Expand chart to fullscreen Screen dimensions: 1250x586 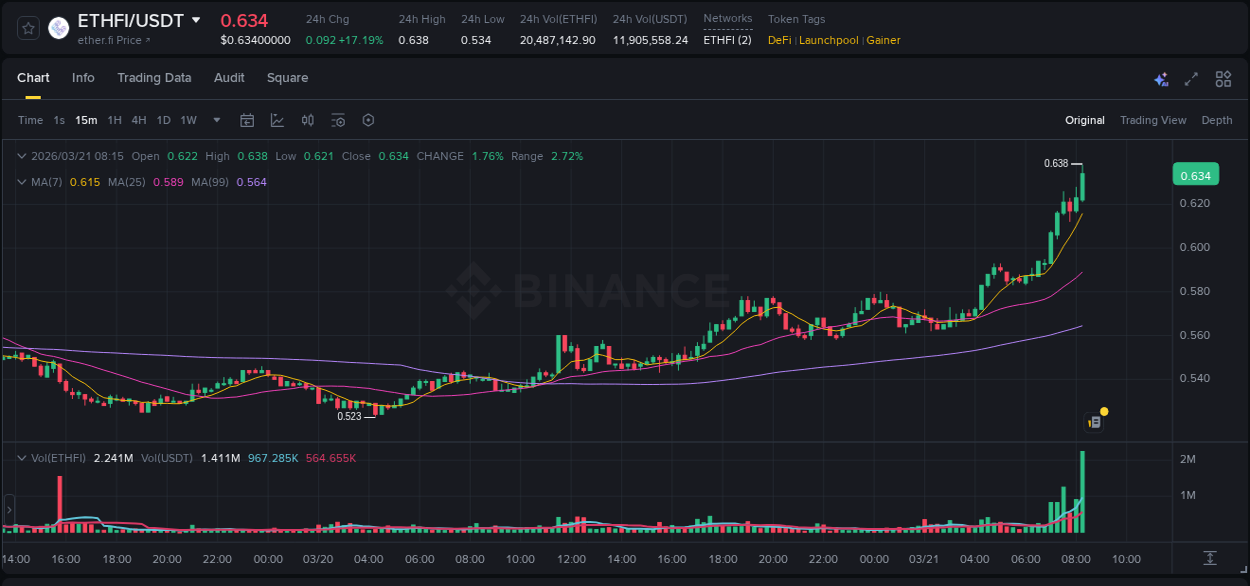1191,79
